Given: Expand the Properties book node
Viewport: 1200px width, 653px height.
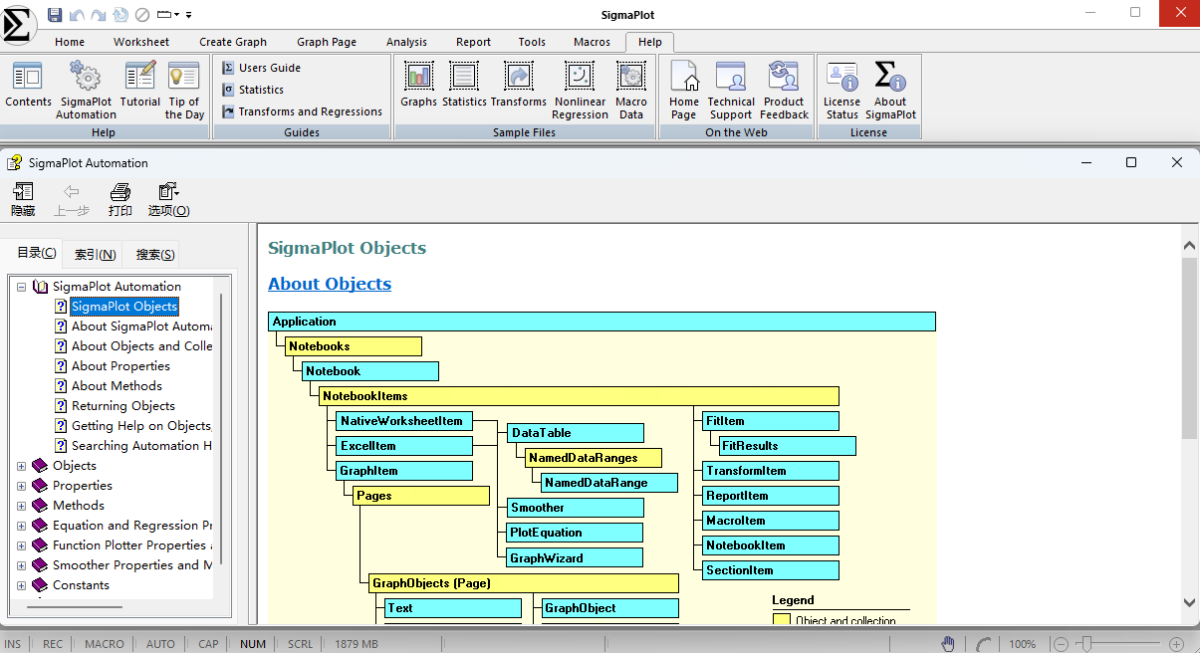Looking at the screenshot, I should pos(22,486).
